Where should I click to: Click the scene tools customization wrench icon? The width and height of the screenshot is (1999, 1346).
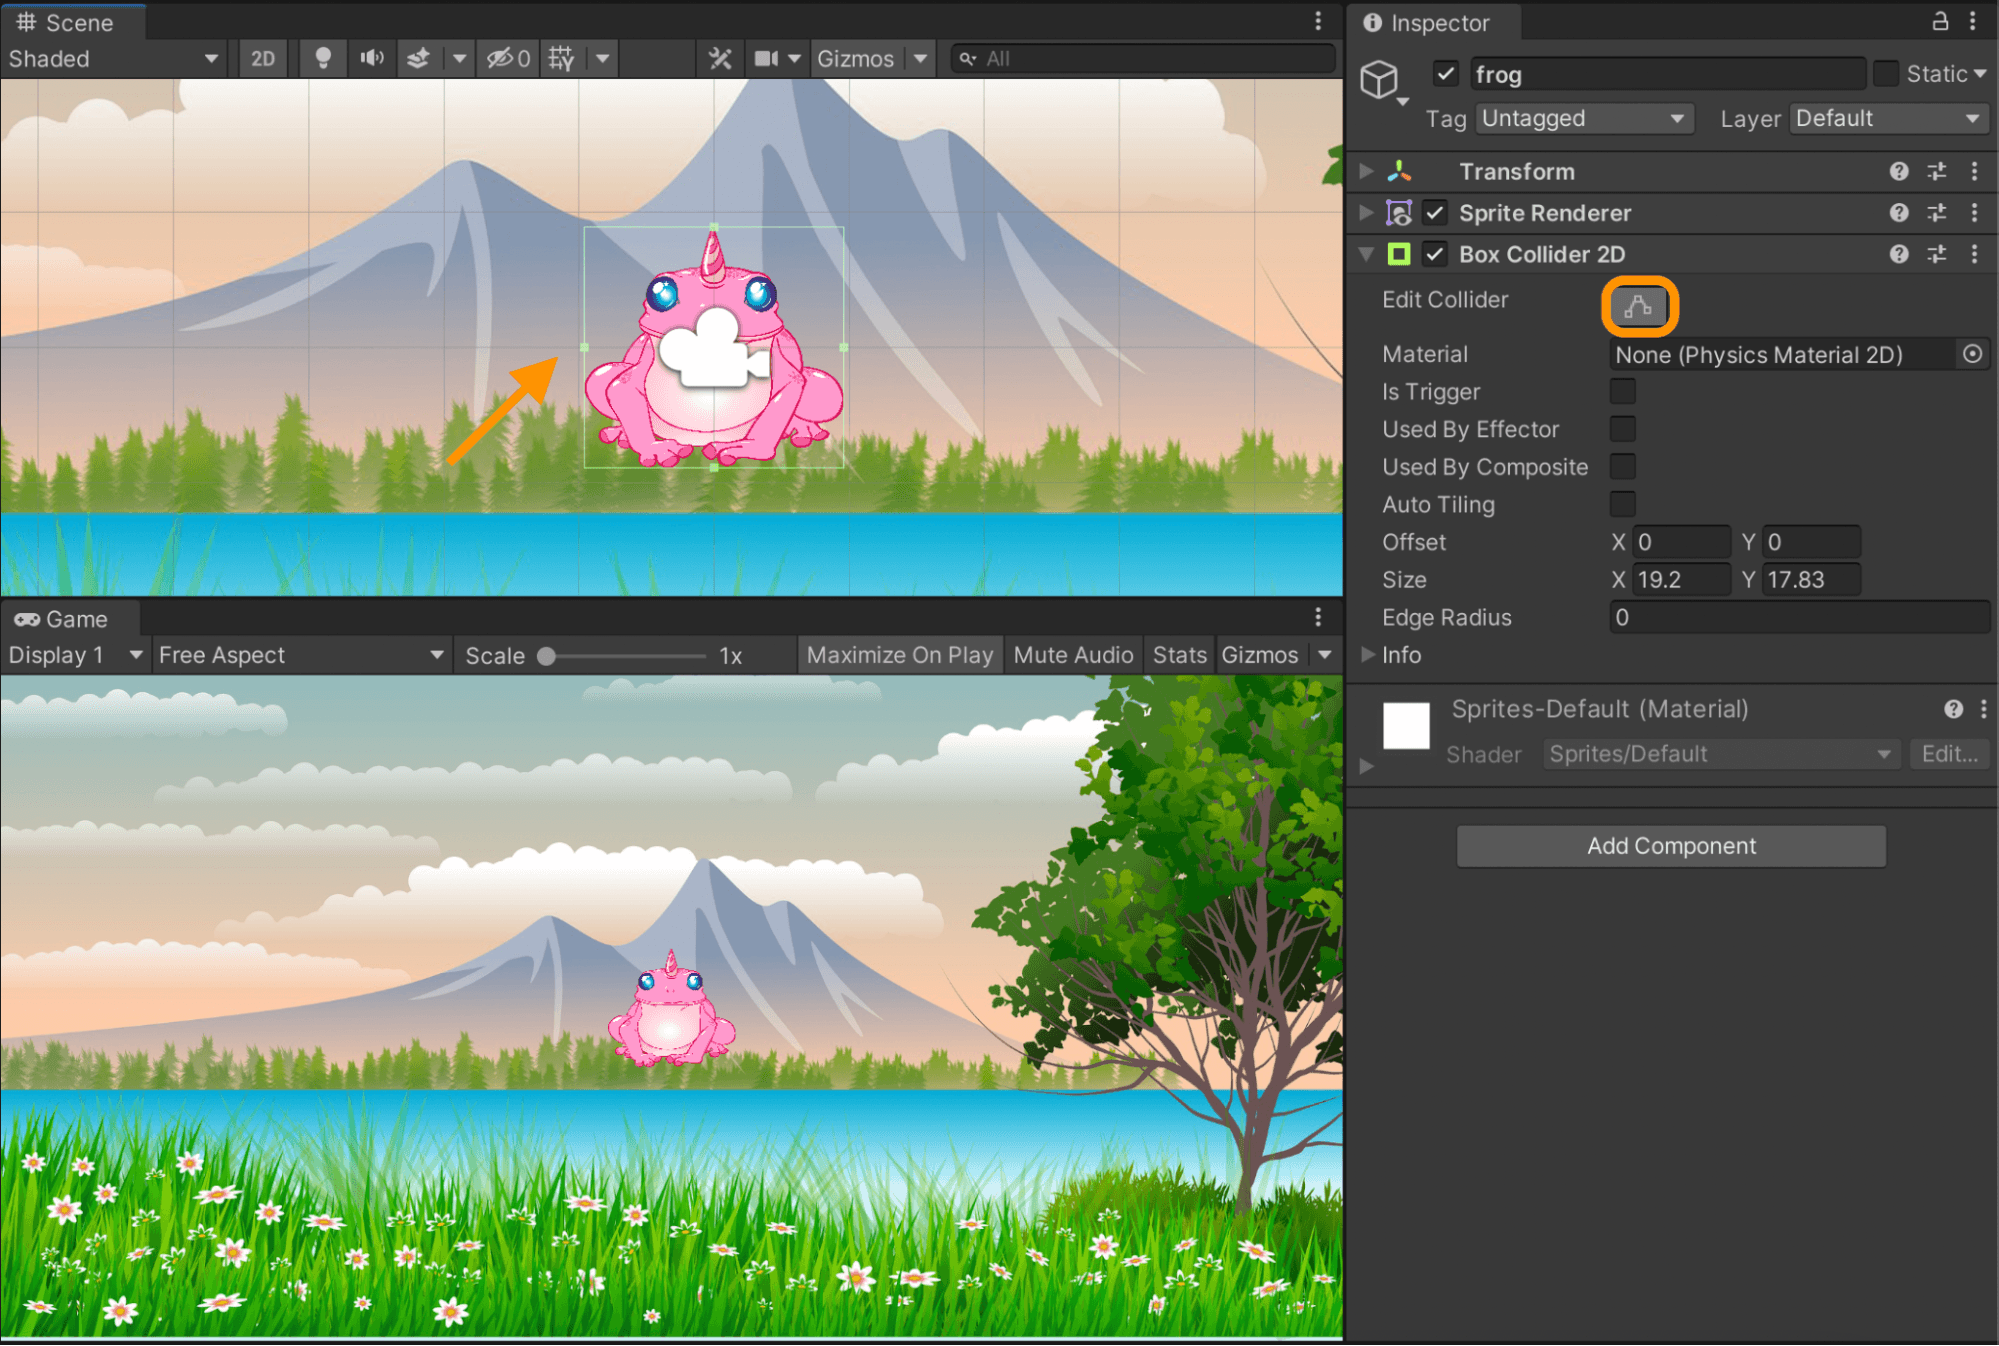(x=719, y=58)
